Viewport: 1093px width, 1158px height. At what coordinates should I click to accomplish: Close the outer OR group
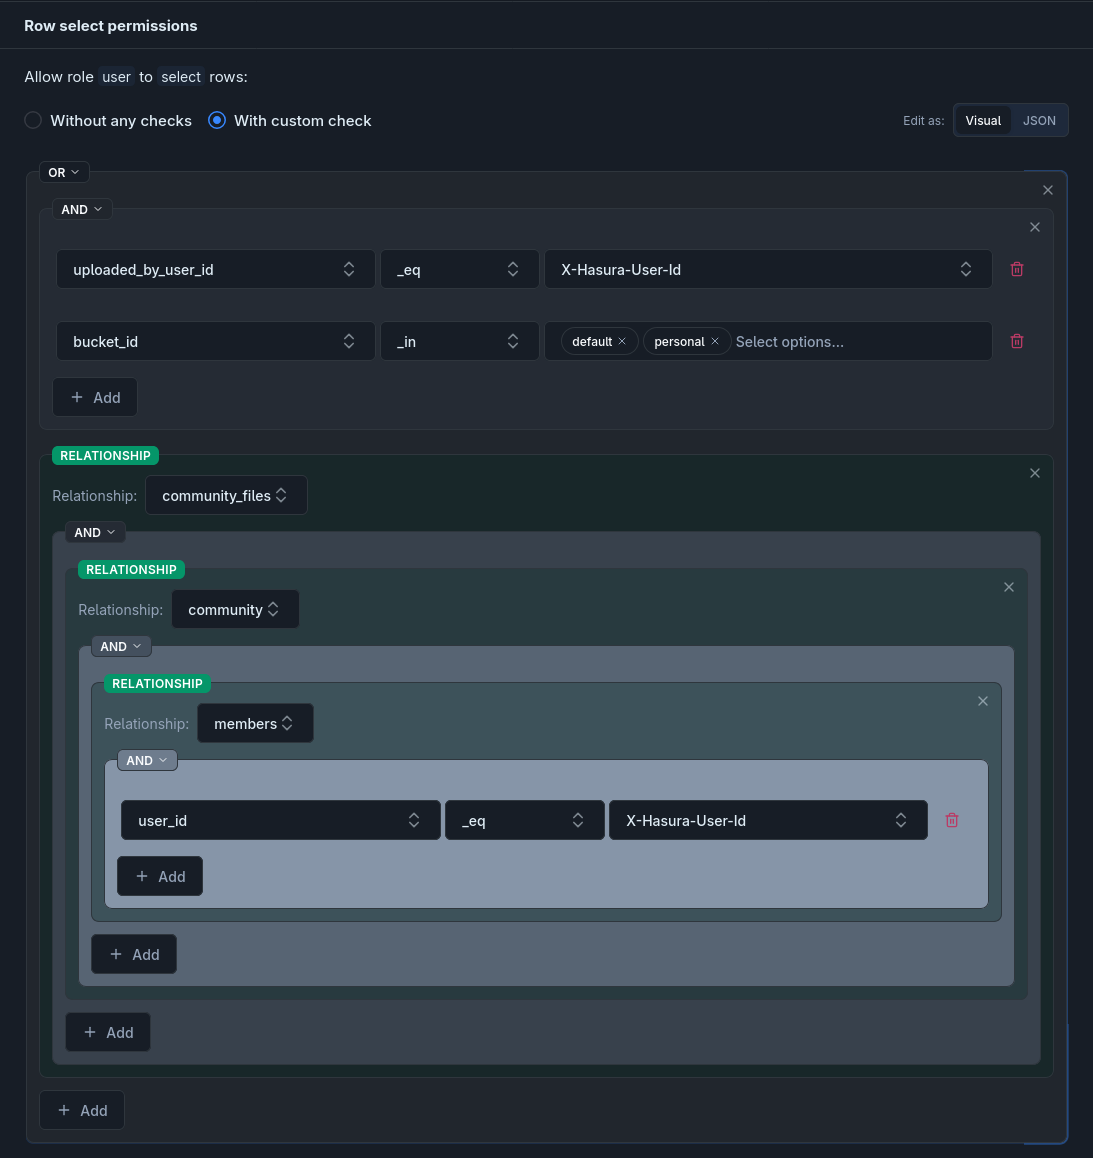point(1048,191)
